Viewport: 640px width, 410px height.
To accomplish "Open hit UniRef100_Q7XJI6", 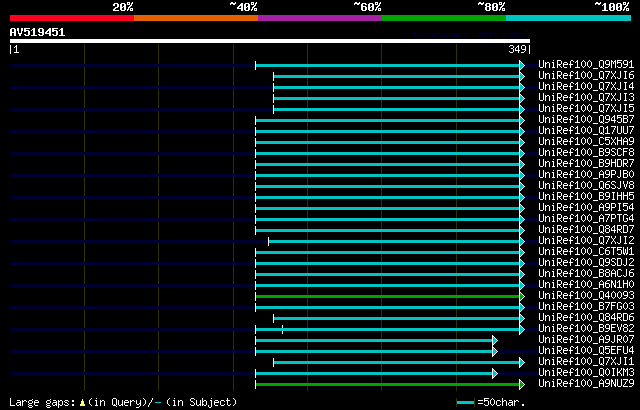I will 586,75.
